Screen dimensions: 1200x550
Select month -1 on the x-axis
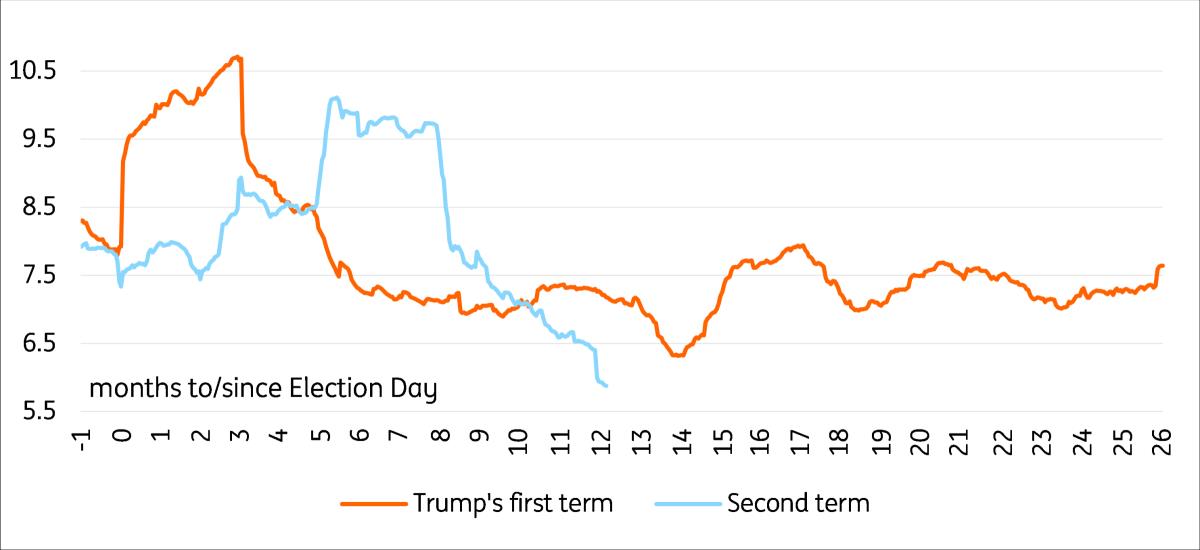82,439
